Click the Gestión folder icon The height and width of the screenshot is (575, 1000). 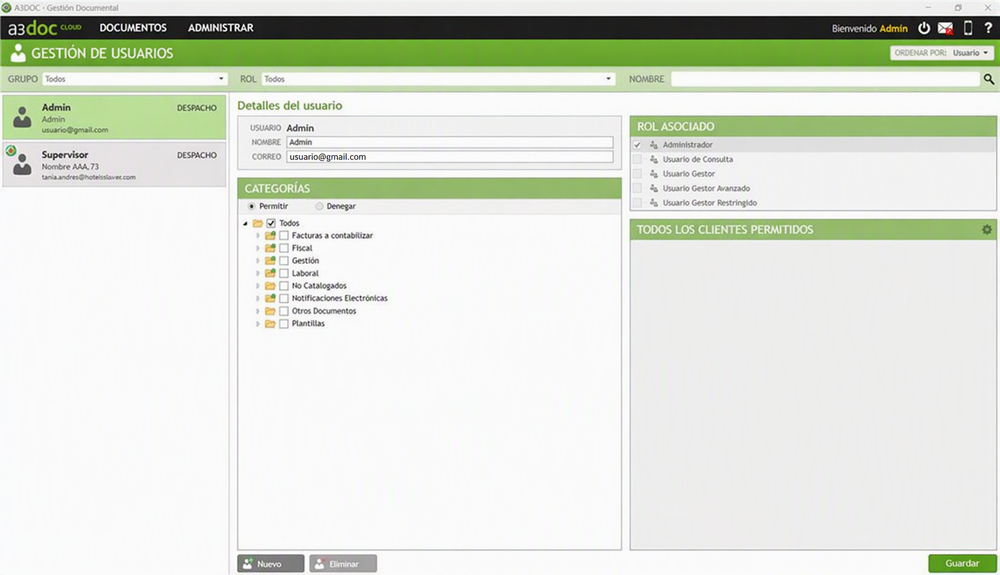coord(270,261)
